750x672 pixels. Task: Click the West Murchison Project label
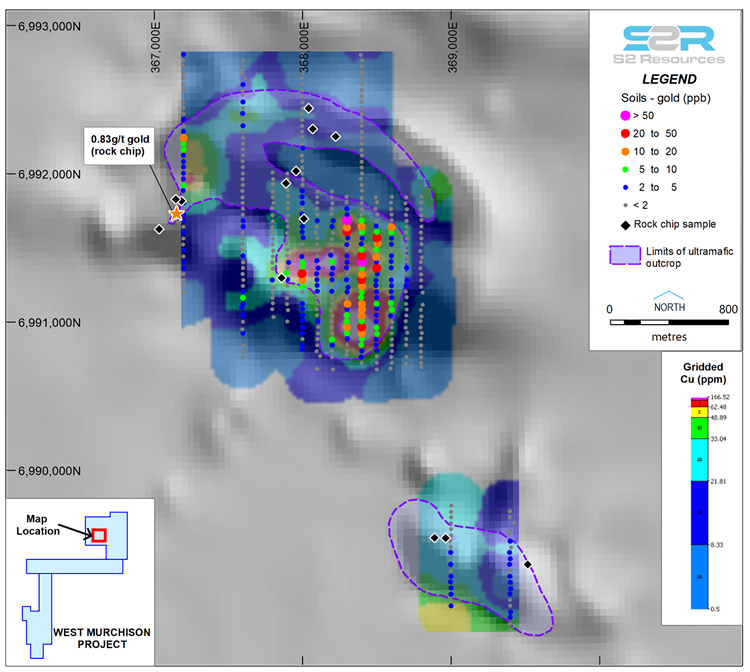click(102, 639)
